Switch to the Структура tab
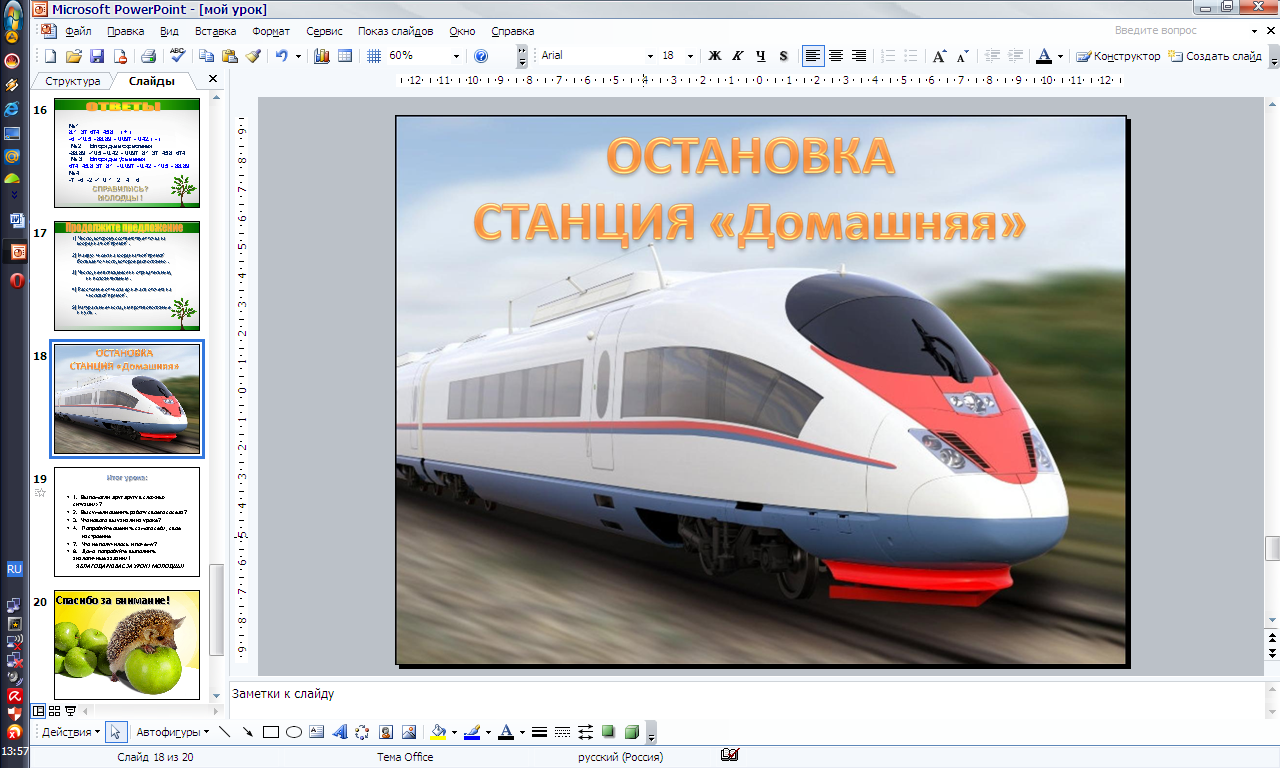Image resolution: width=1280 pixels, height=768 pixels. click(x=73, y=81)
